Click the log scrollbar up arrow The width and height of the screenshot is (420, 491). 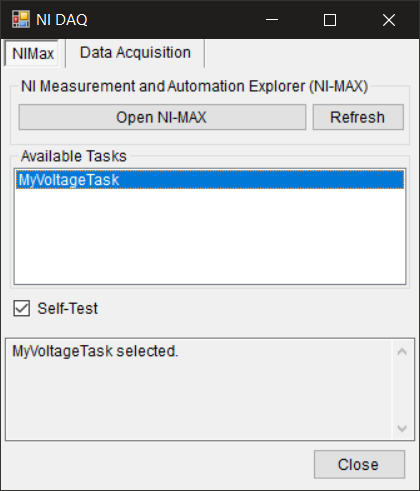(402, 351)
